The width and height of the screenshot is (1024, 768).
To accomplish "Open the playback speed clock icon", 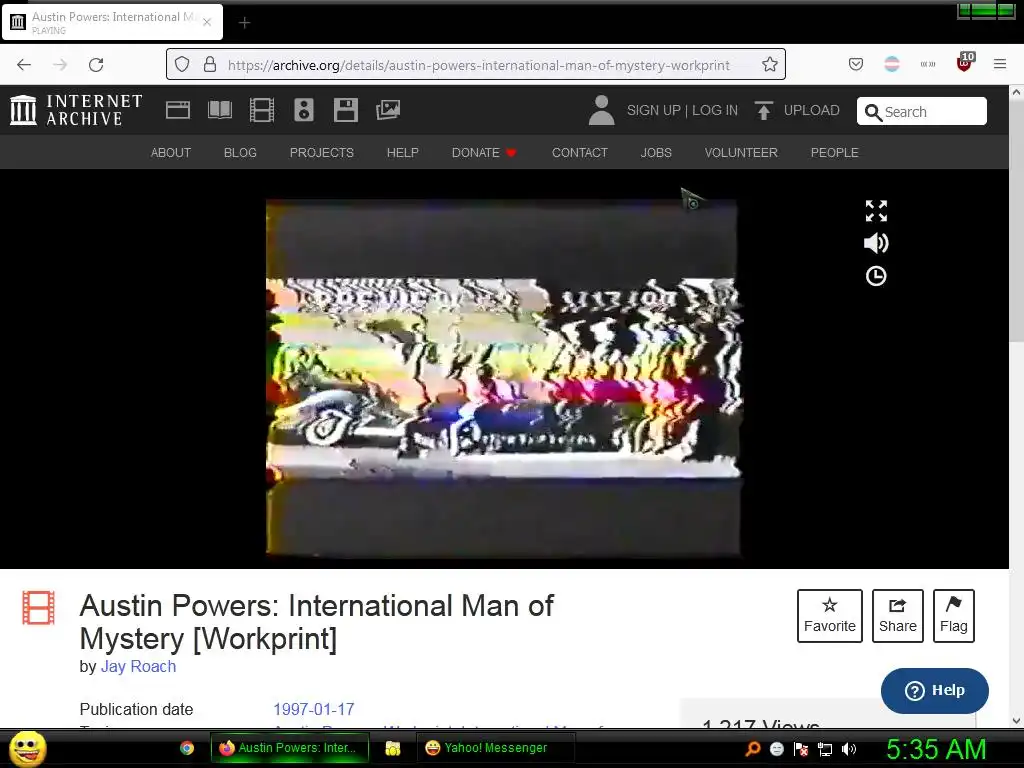I will click(876, 276).
